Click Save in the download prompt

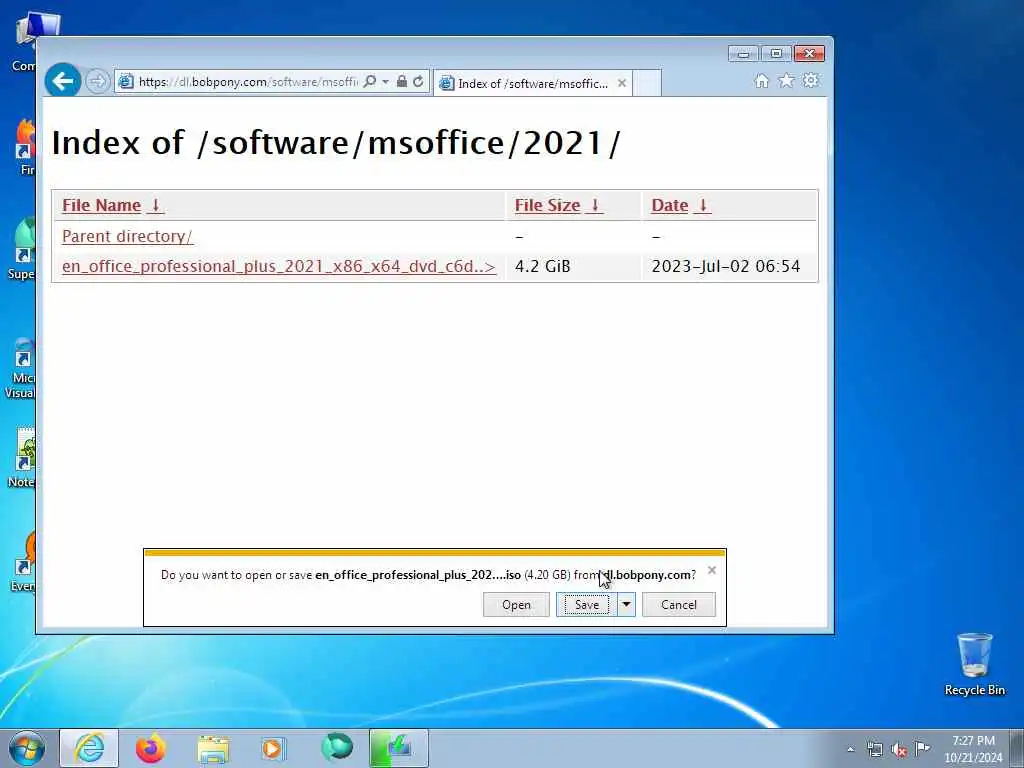[x=586, y=605]
